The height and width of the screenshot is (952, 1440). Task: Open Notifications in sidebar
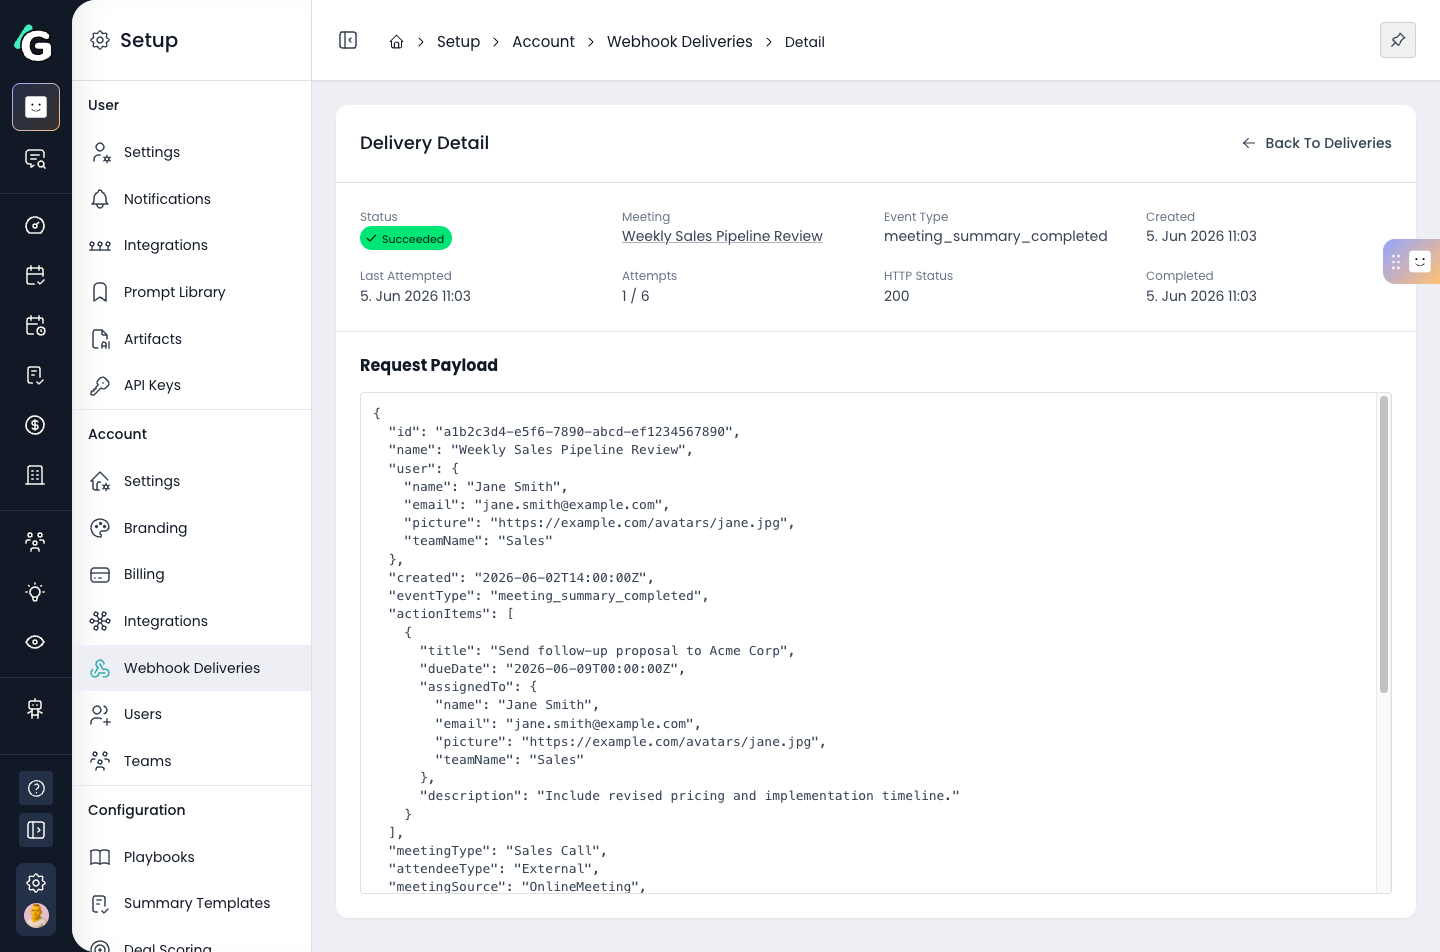pos(191,199)
